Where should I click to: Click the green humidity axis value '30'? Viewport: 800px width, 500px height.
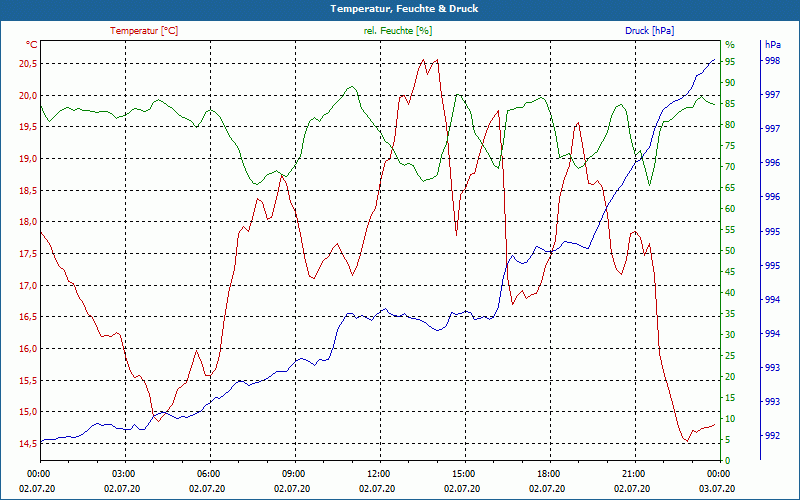click(x=730, y=335)
